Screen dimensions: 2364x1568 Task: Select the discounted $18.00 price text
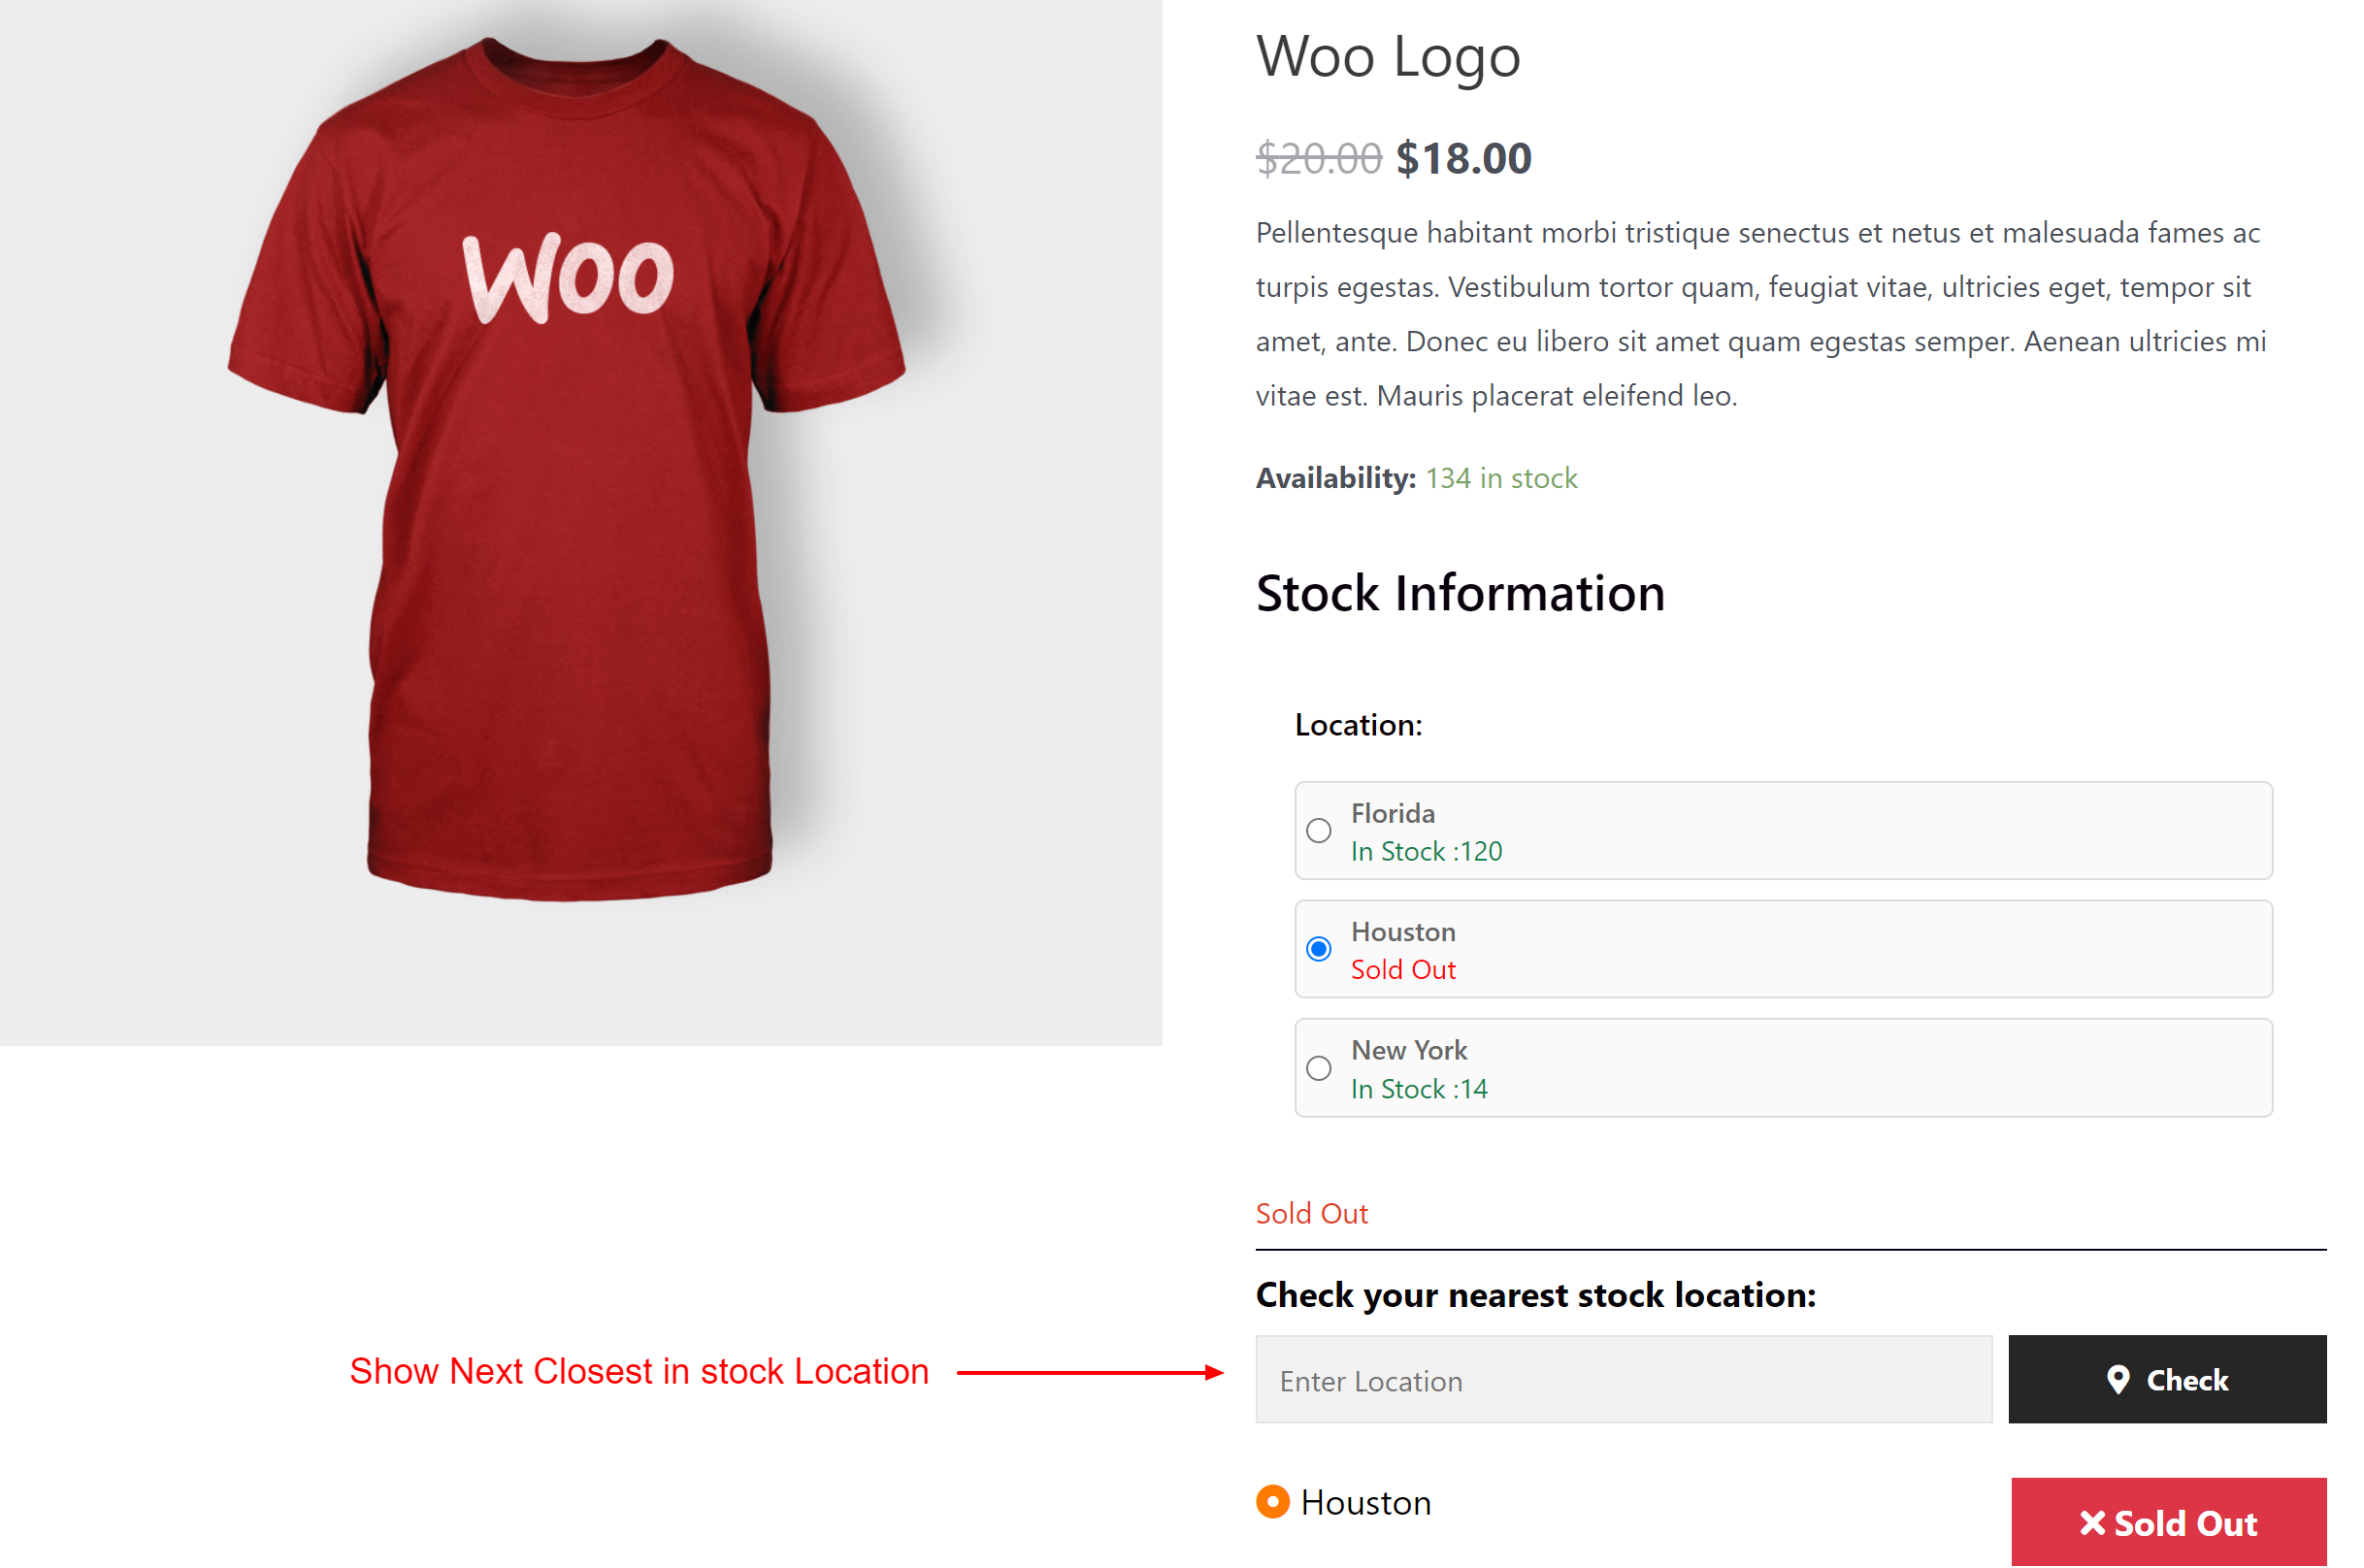tap(1463, 157)
